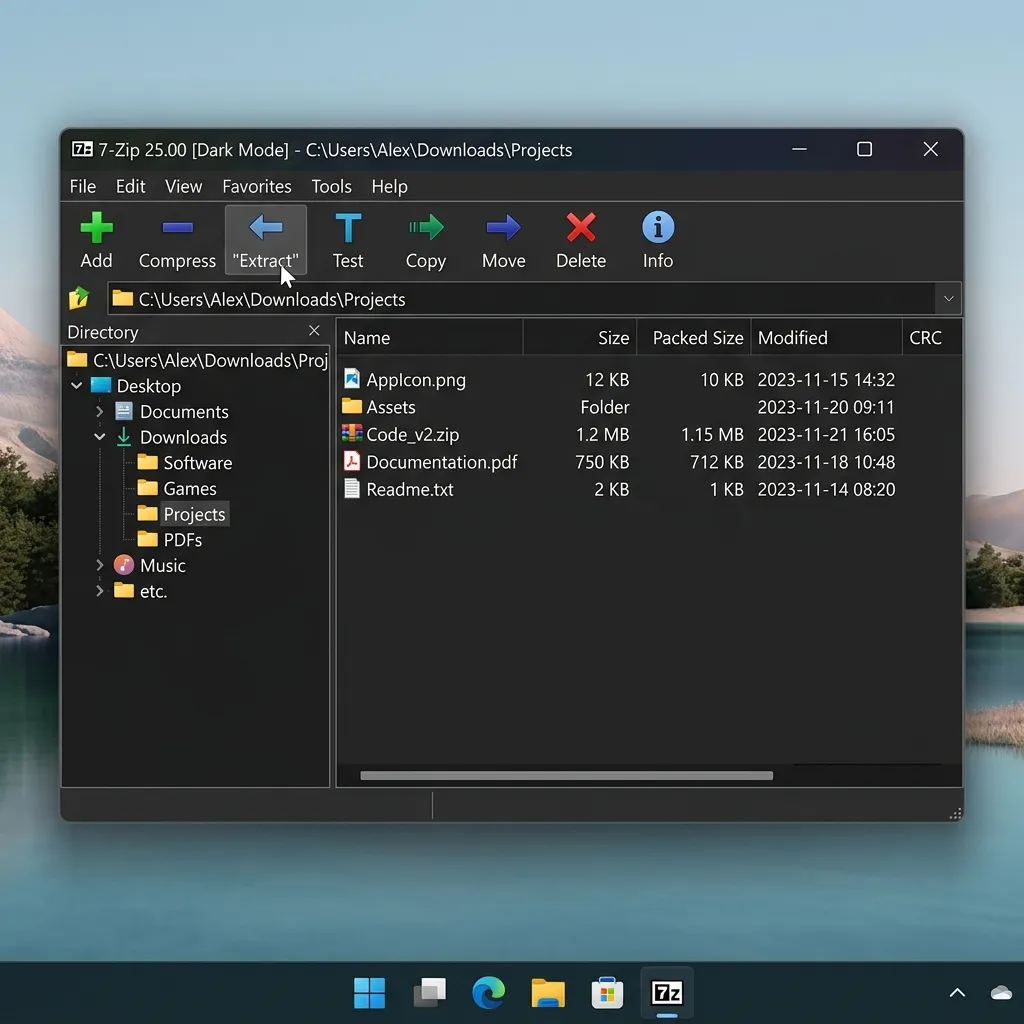
Task: Open Windows Start menu
Action: click(x=370, y=993)
